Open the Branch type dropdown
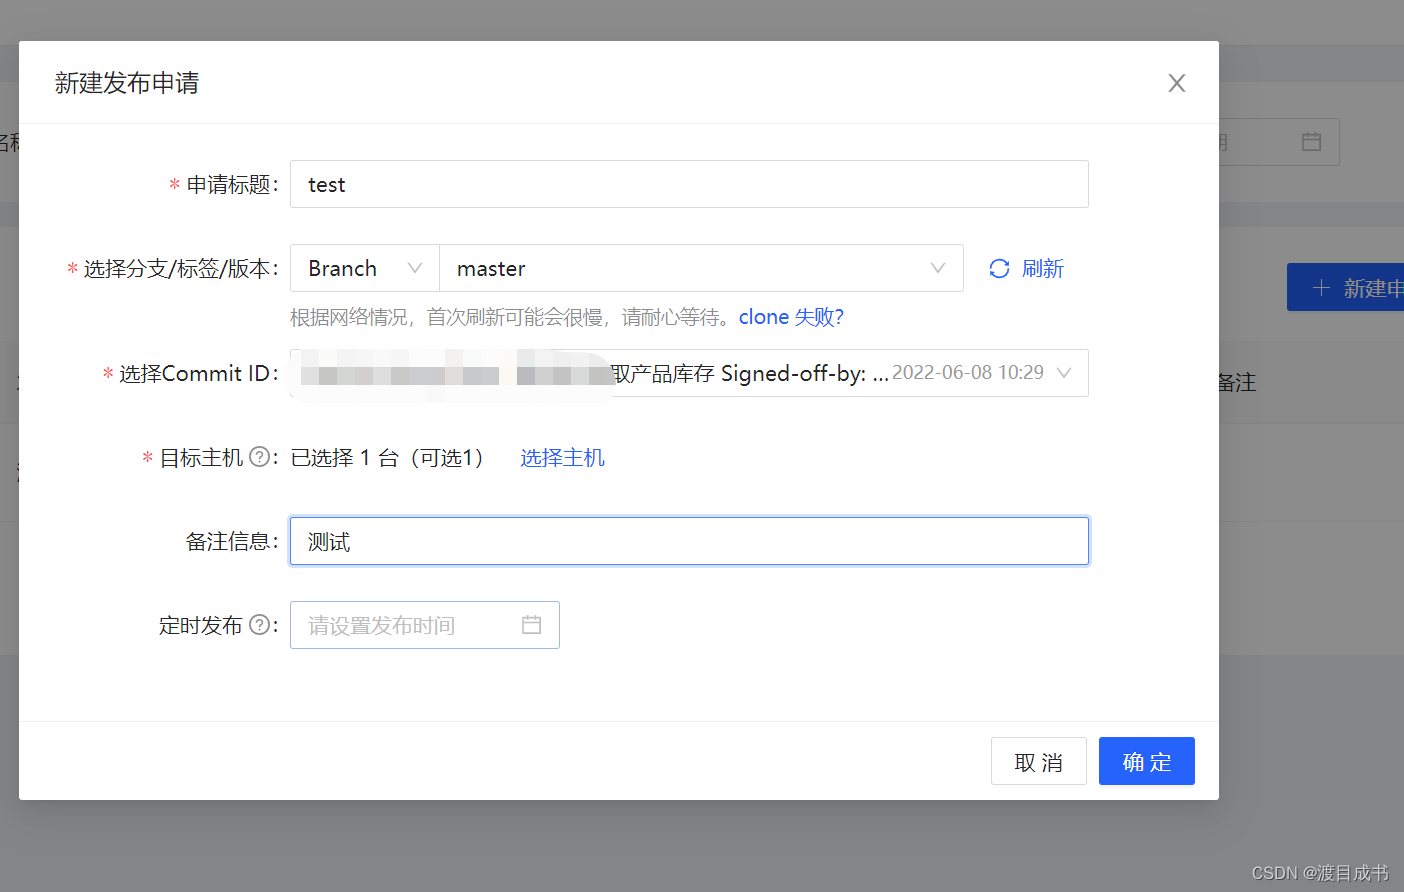 pos(365,268)
